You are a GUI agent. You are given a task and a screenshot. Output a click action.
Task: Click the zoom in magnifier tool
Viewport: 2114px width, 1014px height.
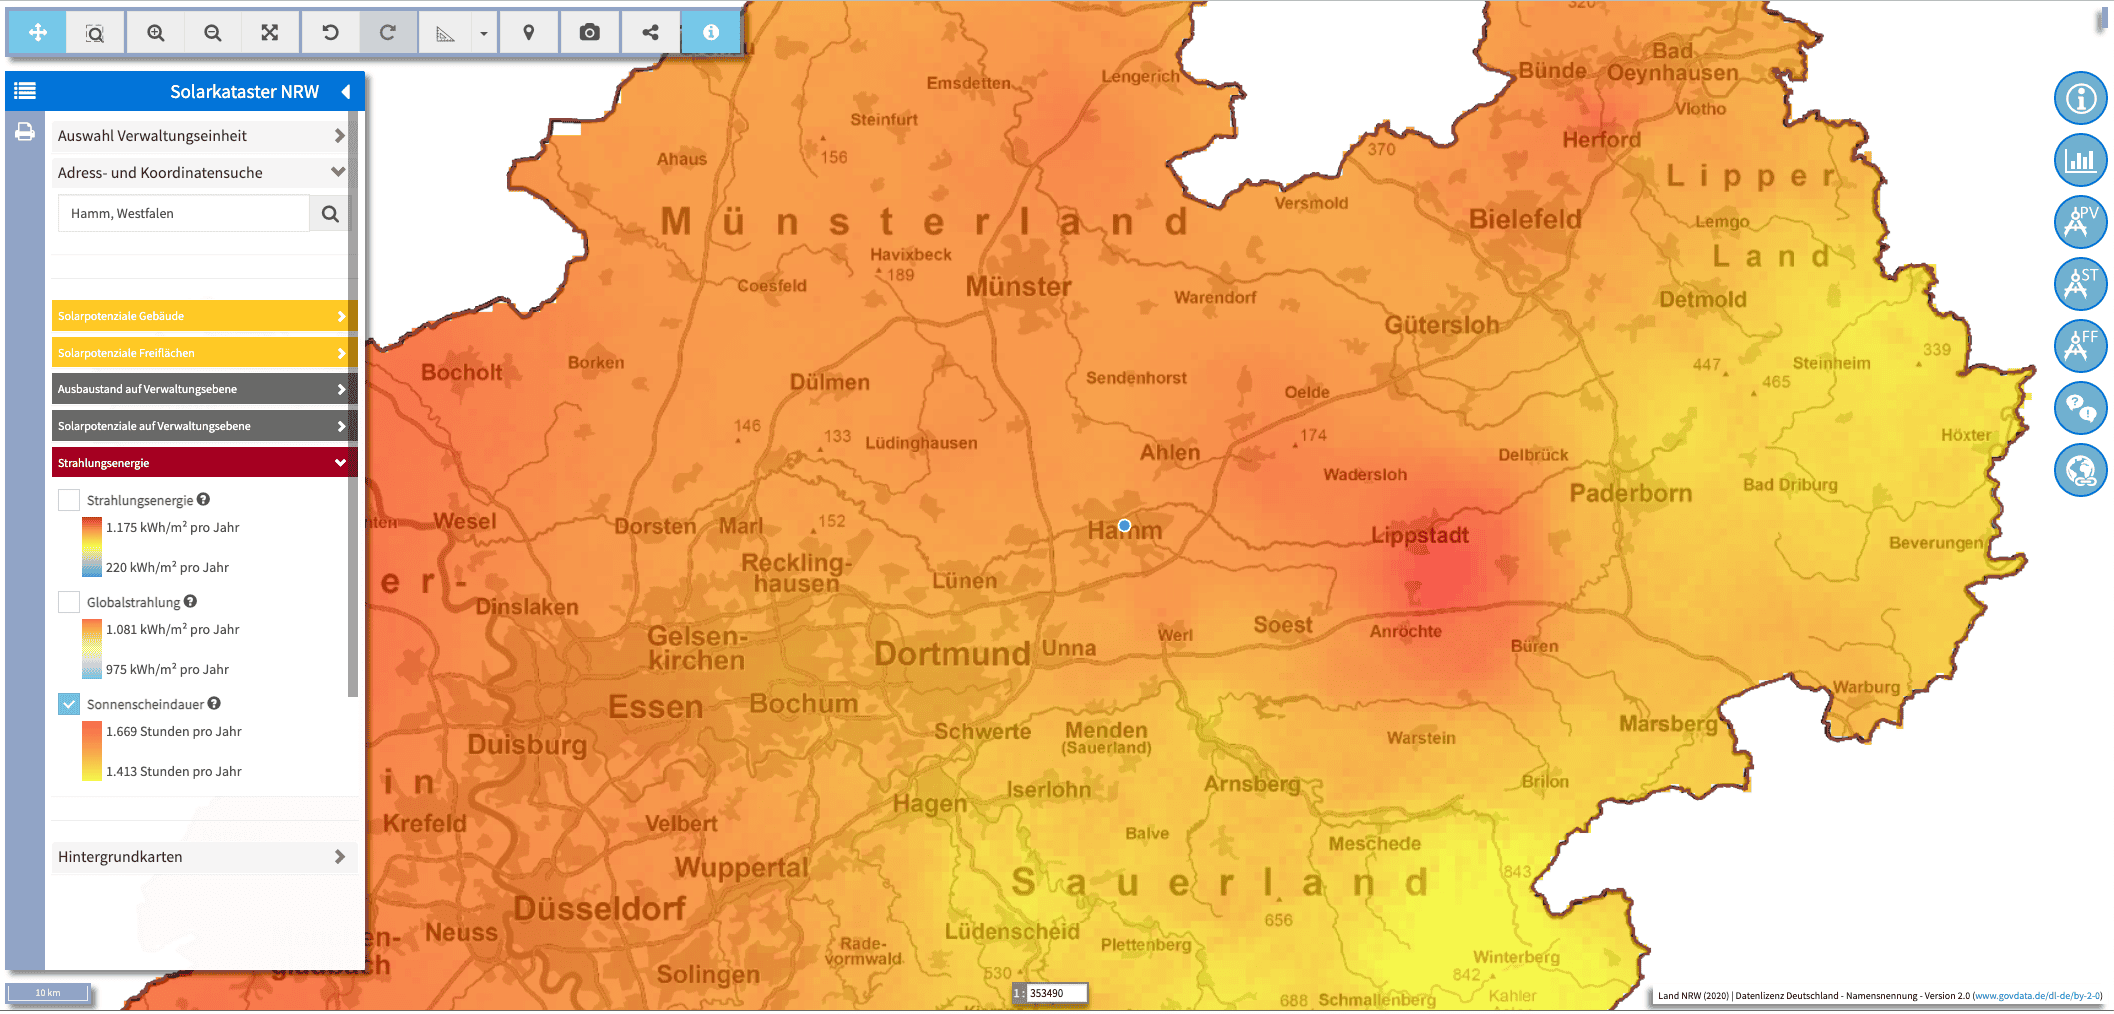coord(155,33)
